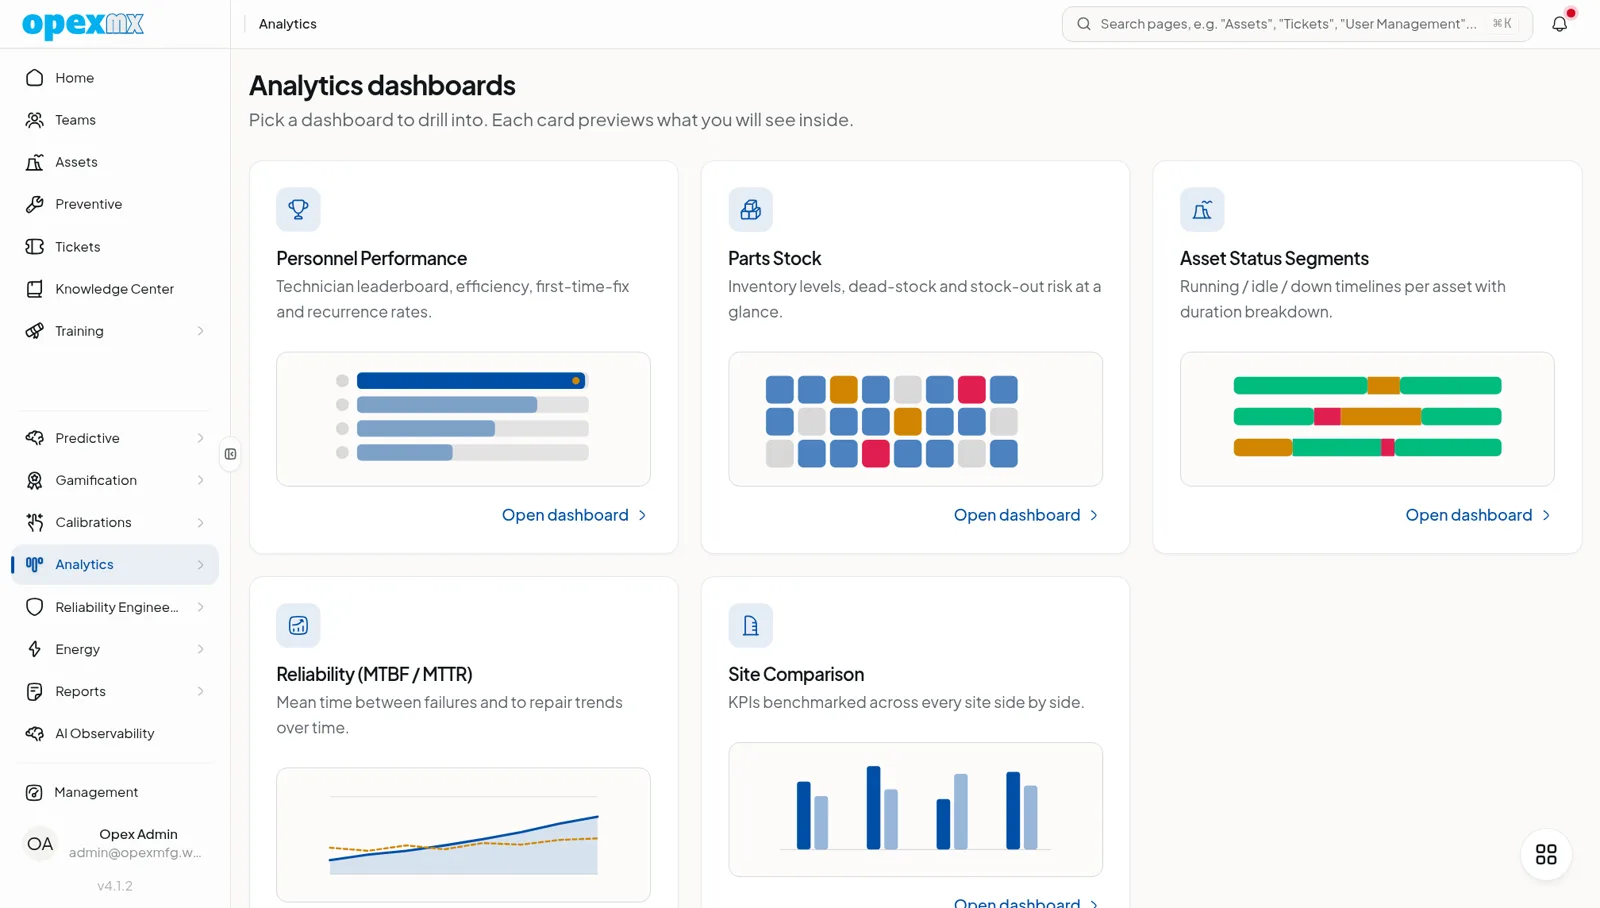
Task: Click the Site Comparison bar chart preview
Action: point(915,810)
